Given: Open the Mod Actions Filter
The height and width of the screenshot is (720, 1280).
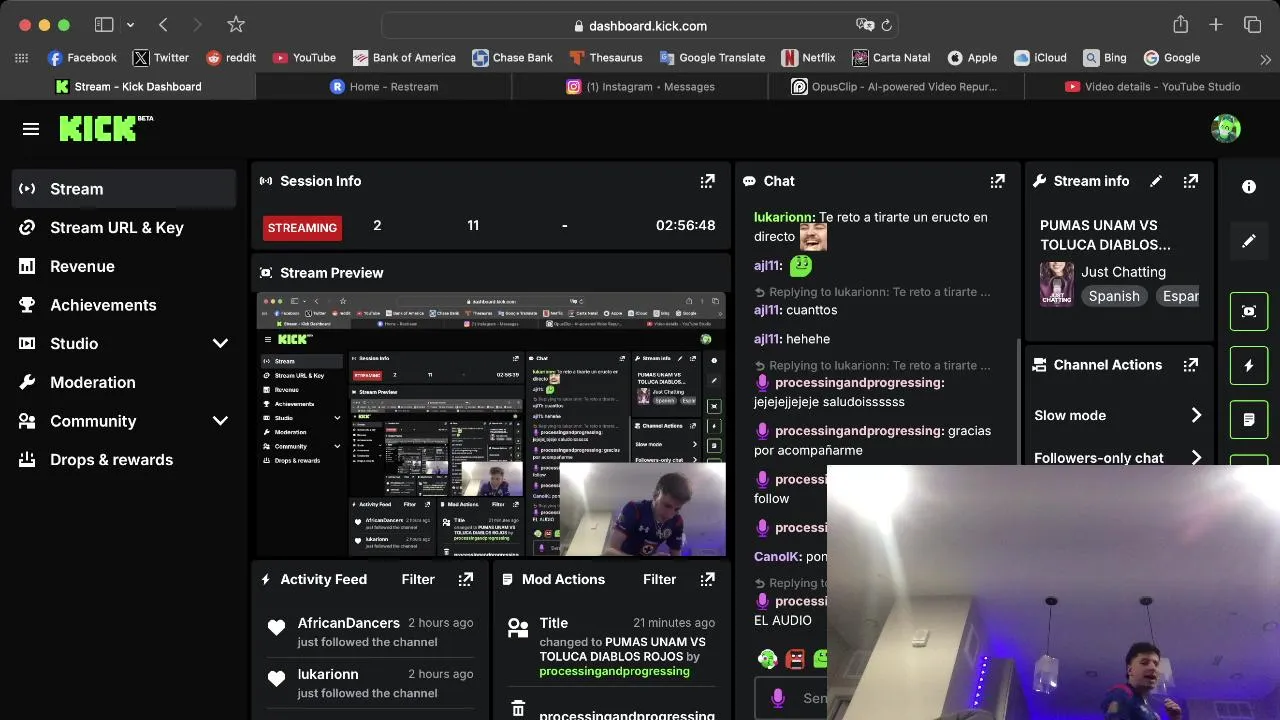Looking at the screenshot, I should tap(659, 579).
